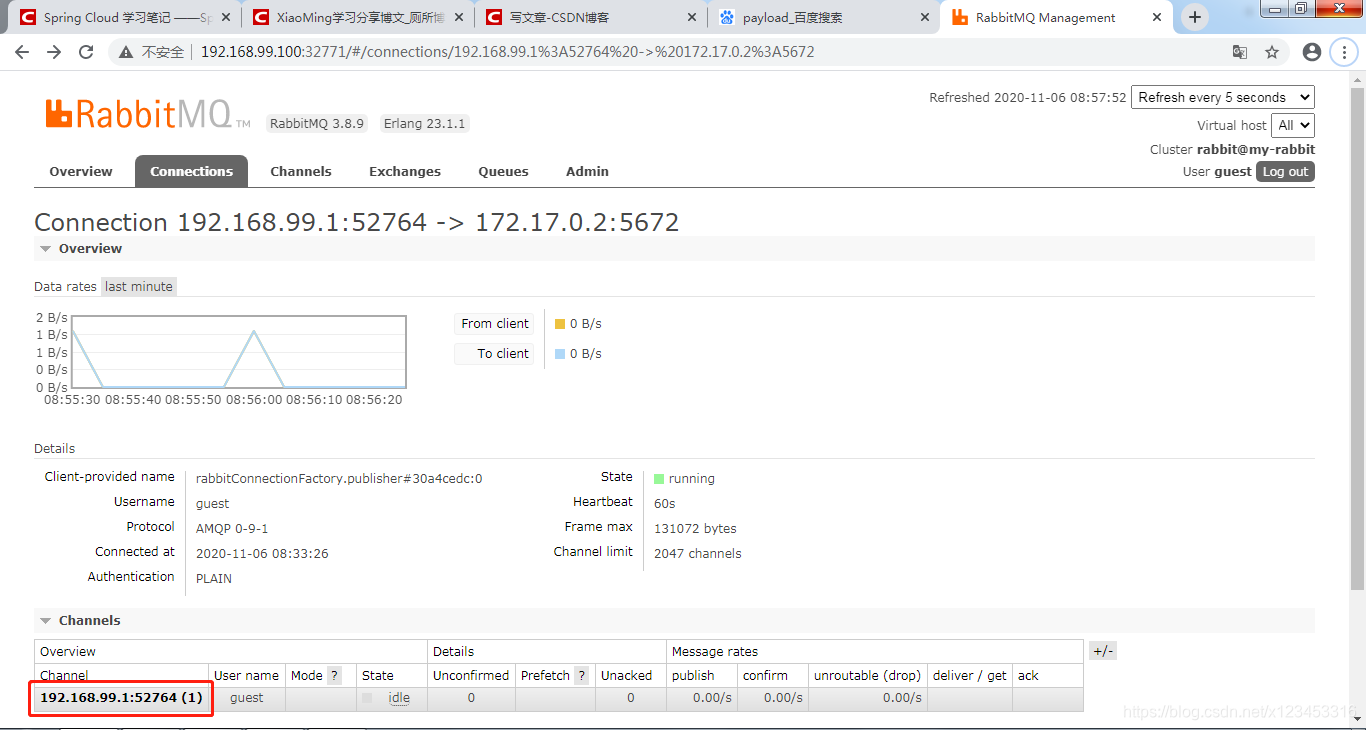The image size is (1366, 730).
Task: Click the From client legend label
Action: click(495, 324)
